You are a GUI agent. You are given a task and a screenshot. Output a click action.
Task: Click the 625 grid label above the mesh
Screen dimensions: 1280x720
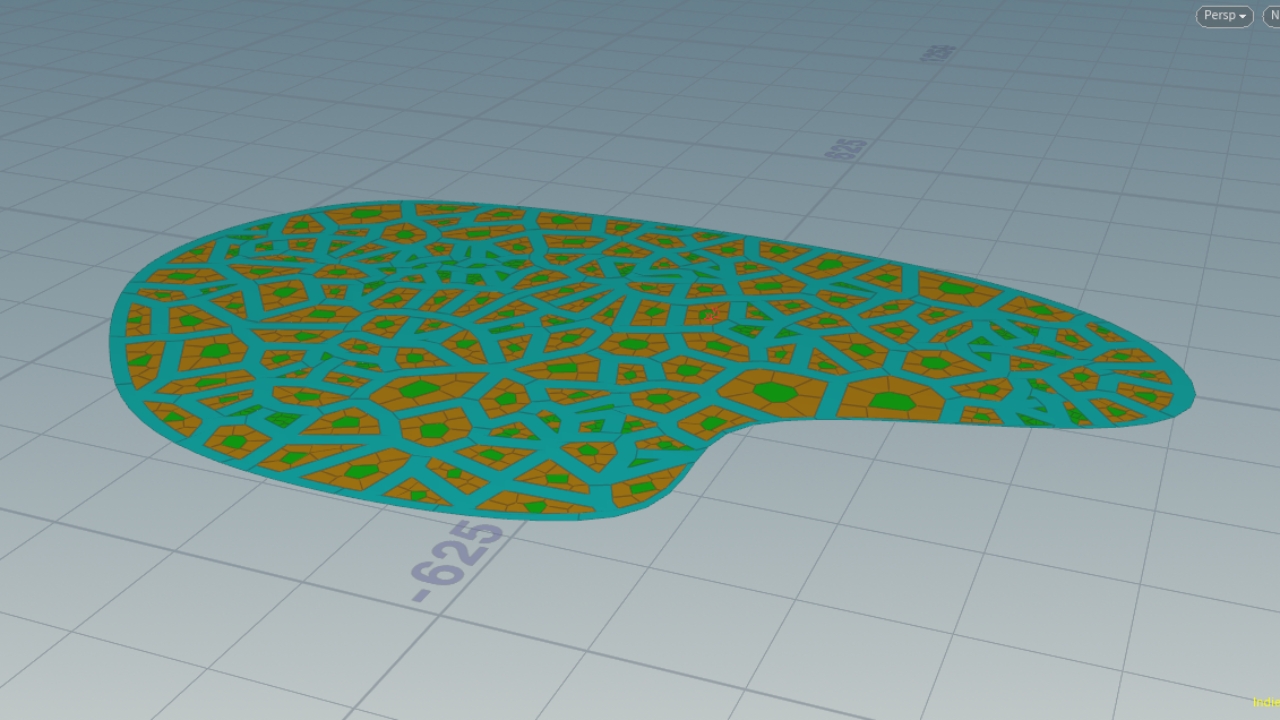[x=846, y=148]
